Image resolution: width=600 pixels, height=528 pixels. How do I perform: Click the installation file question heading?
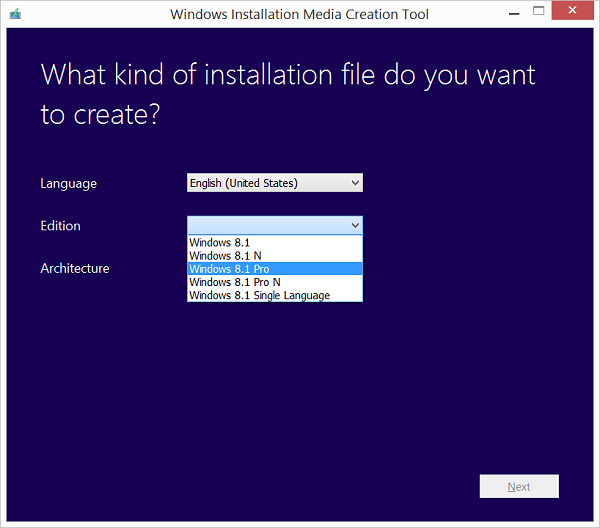(x=288, y=94)
